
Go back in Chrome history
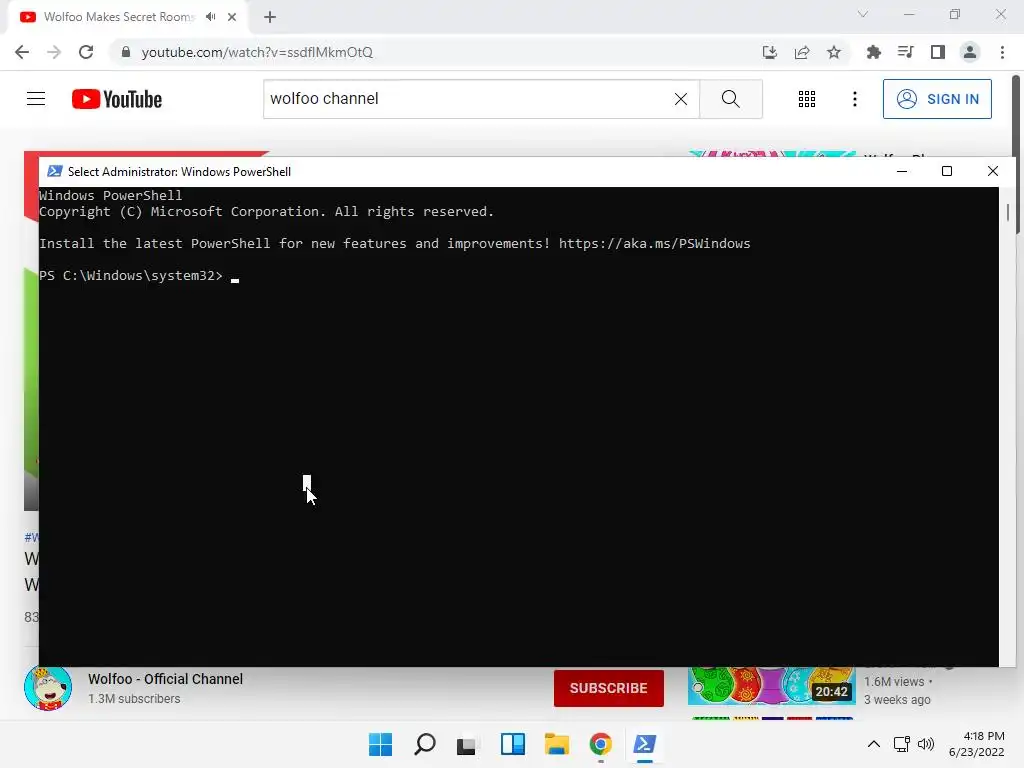[x=22, y=52]
